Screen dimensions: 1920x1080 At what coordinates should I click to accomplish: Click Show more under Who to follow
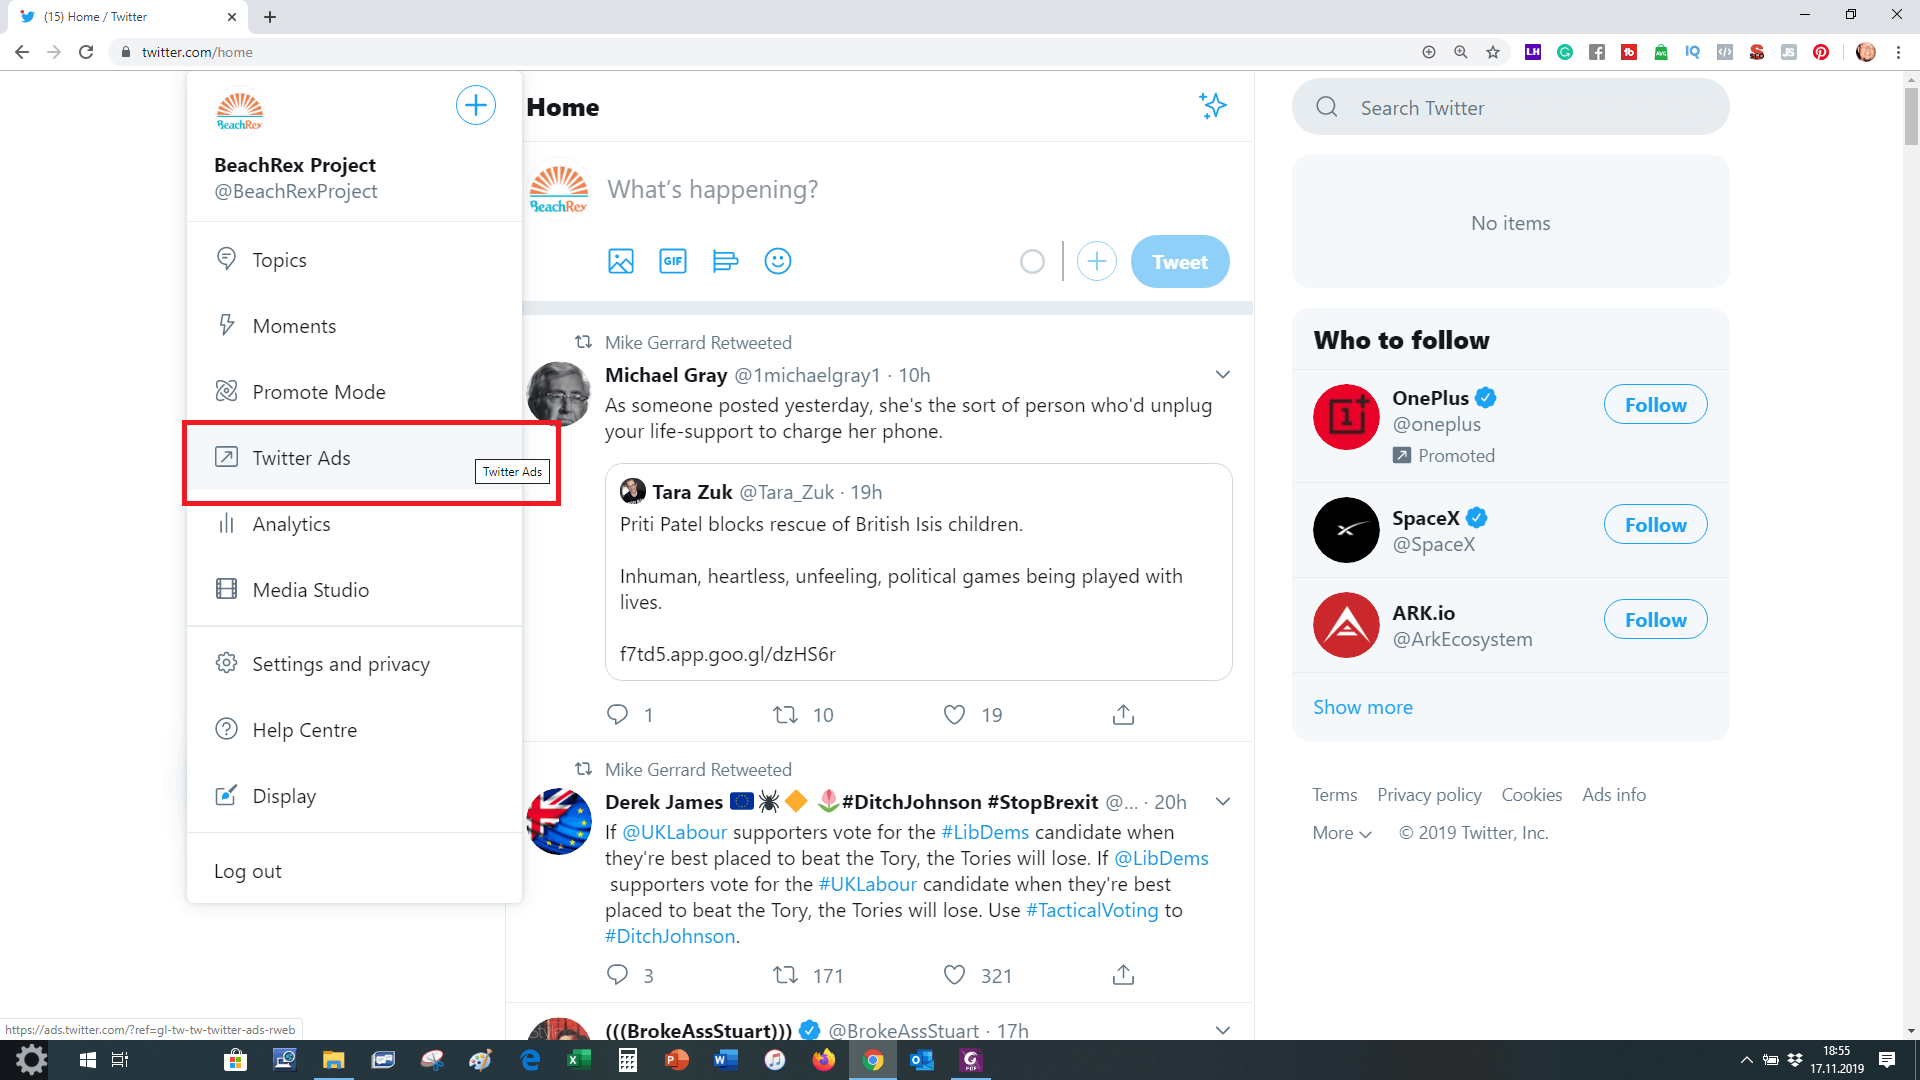coord(1362,707)
